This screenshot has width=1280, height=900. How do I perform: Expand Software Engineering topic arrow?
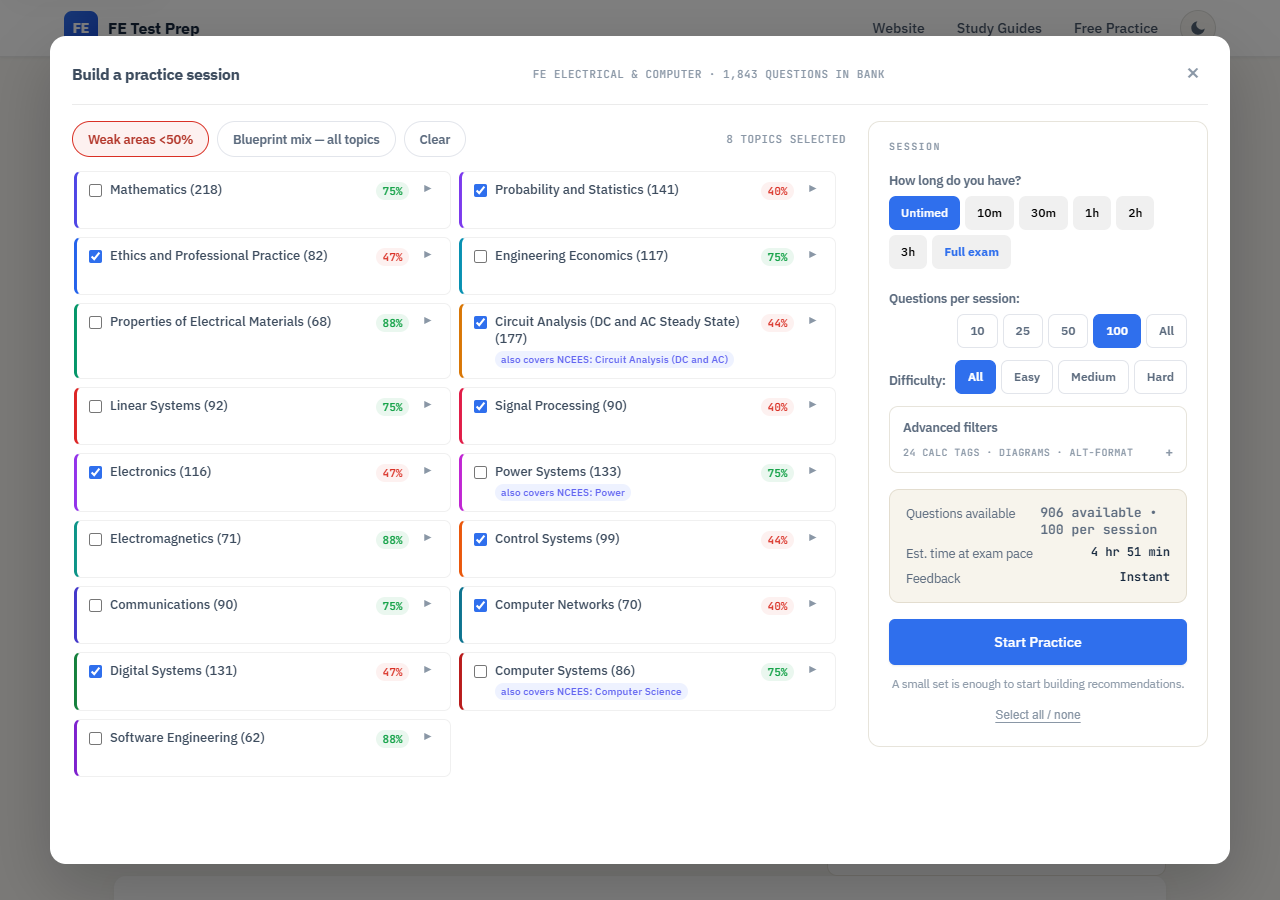[427, 736]
